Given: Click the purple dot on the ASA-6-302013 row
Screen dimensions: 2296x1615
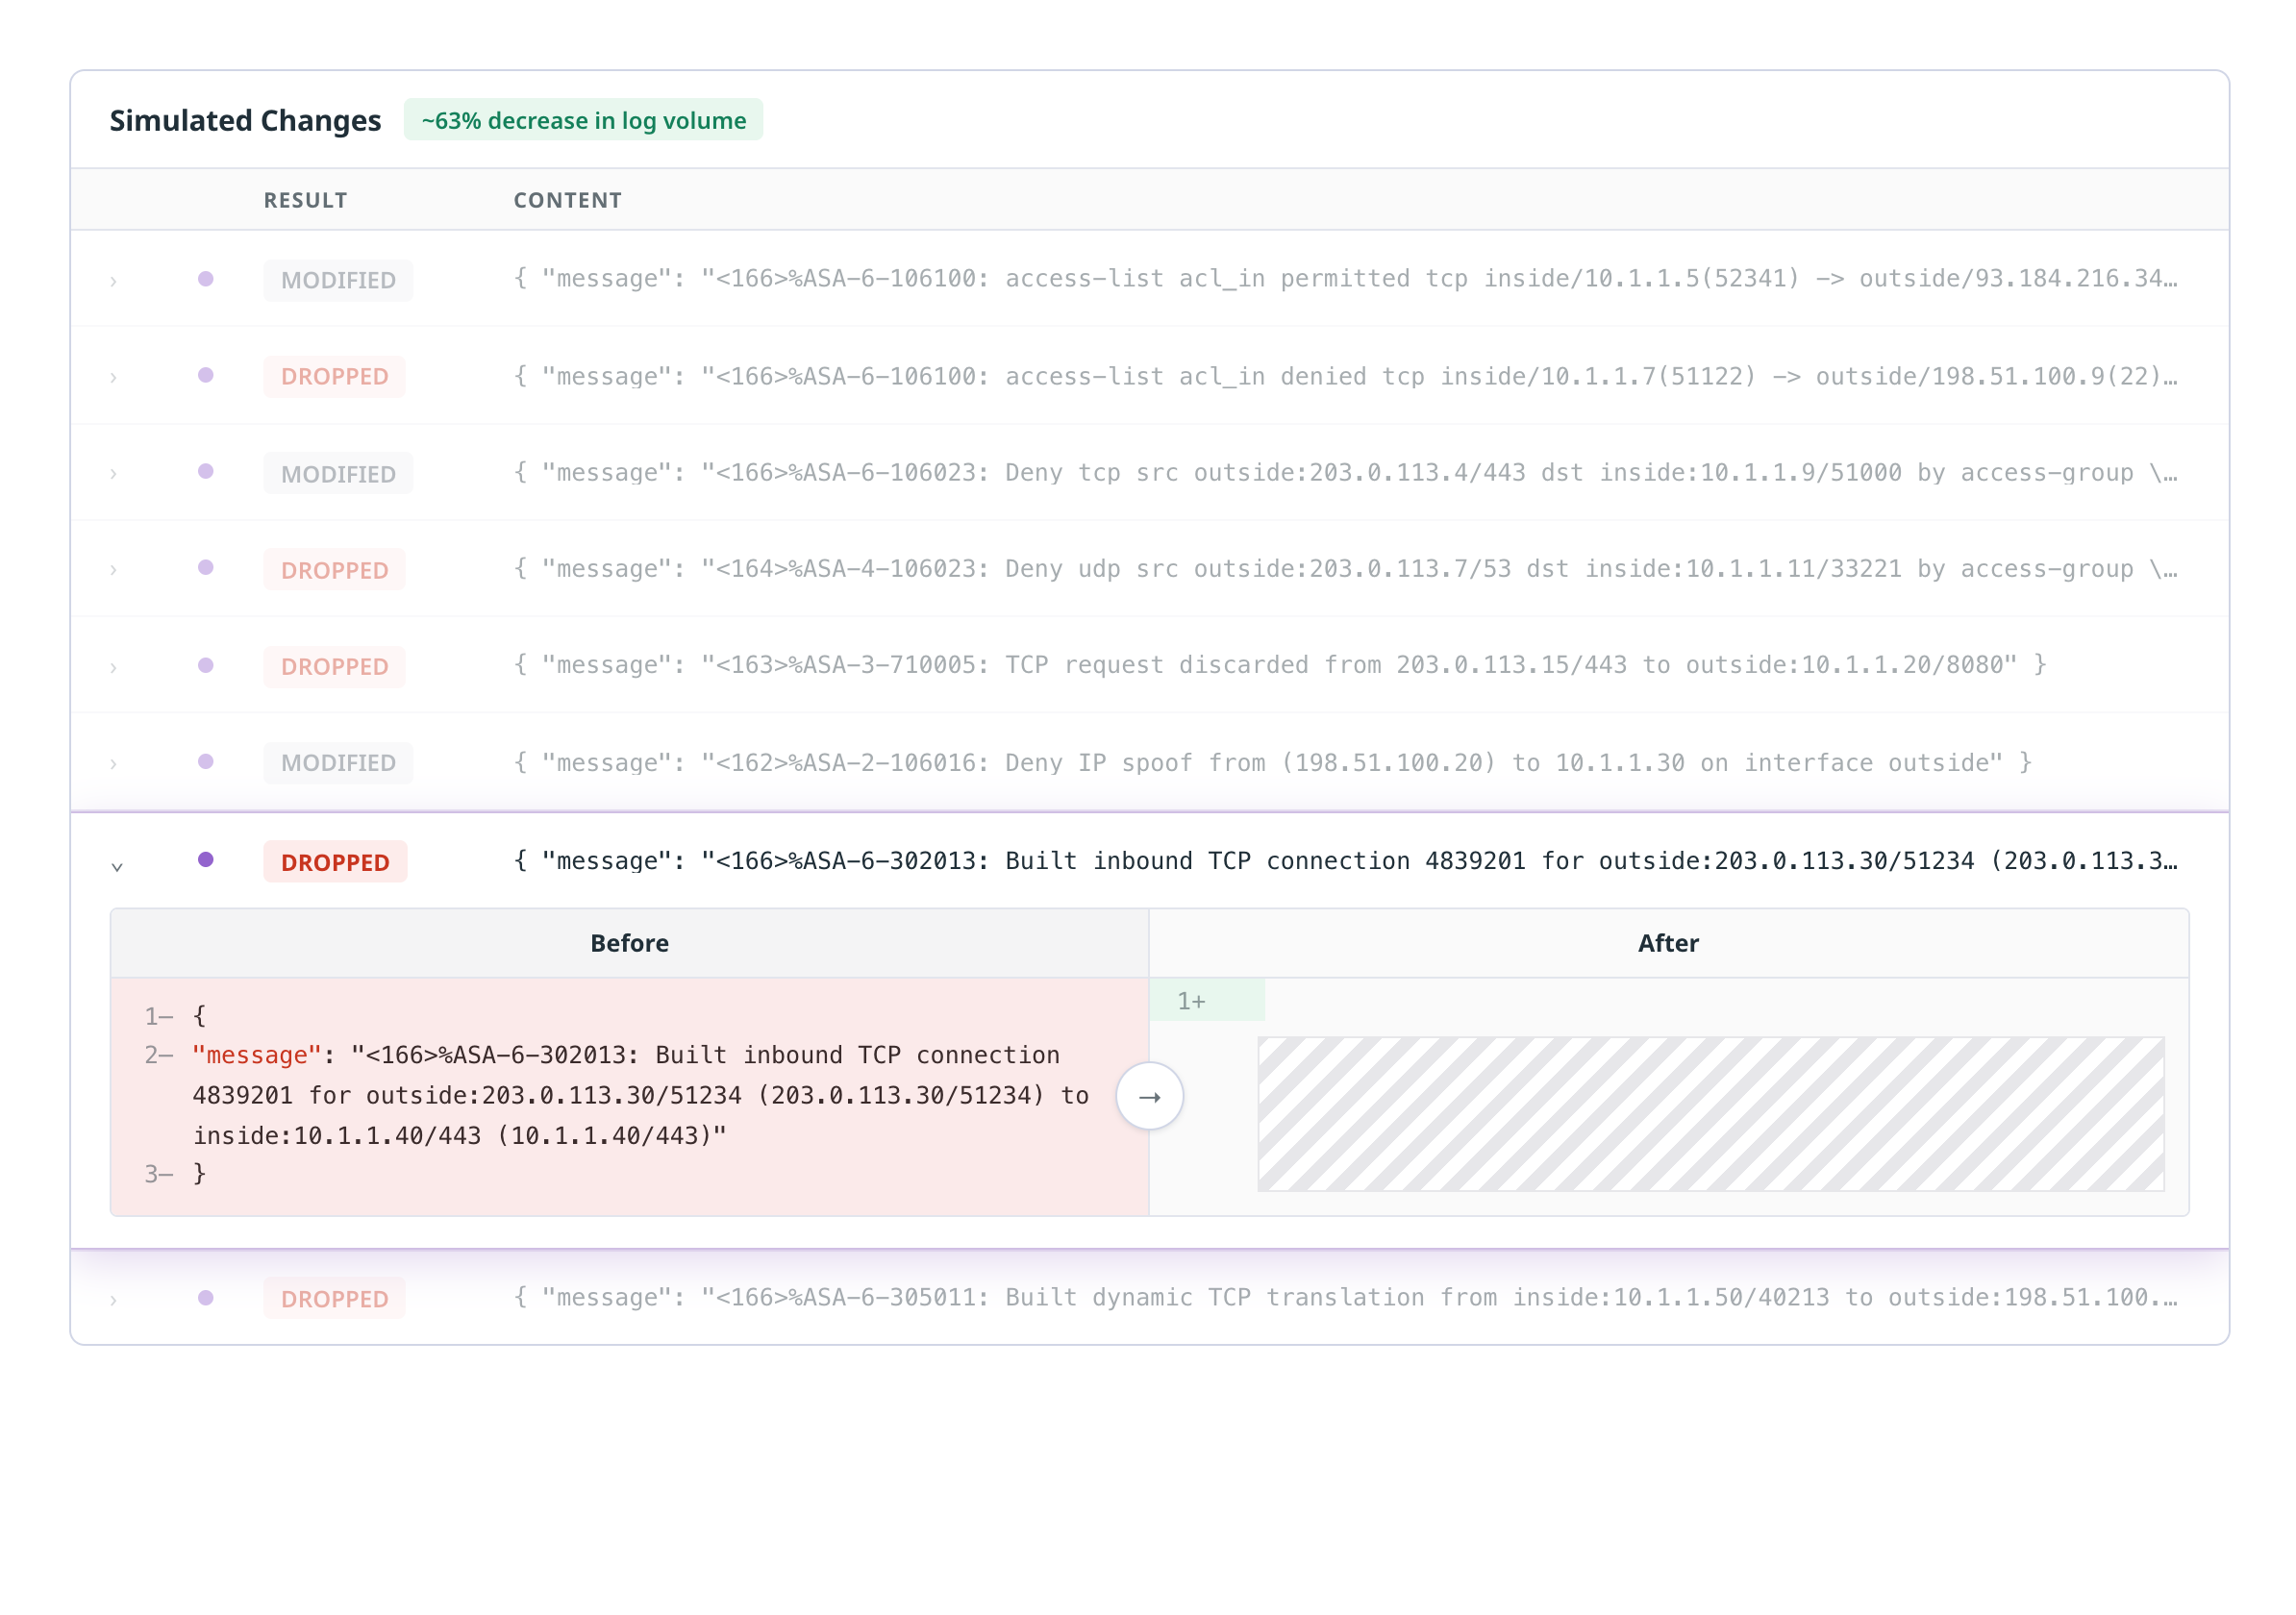Looking at the screenshot, I should [x=206, y=860].
